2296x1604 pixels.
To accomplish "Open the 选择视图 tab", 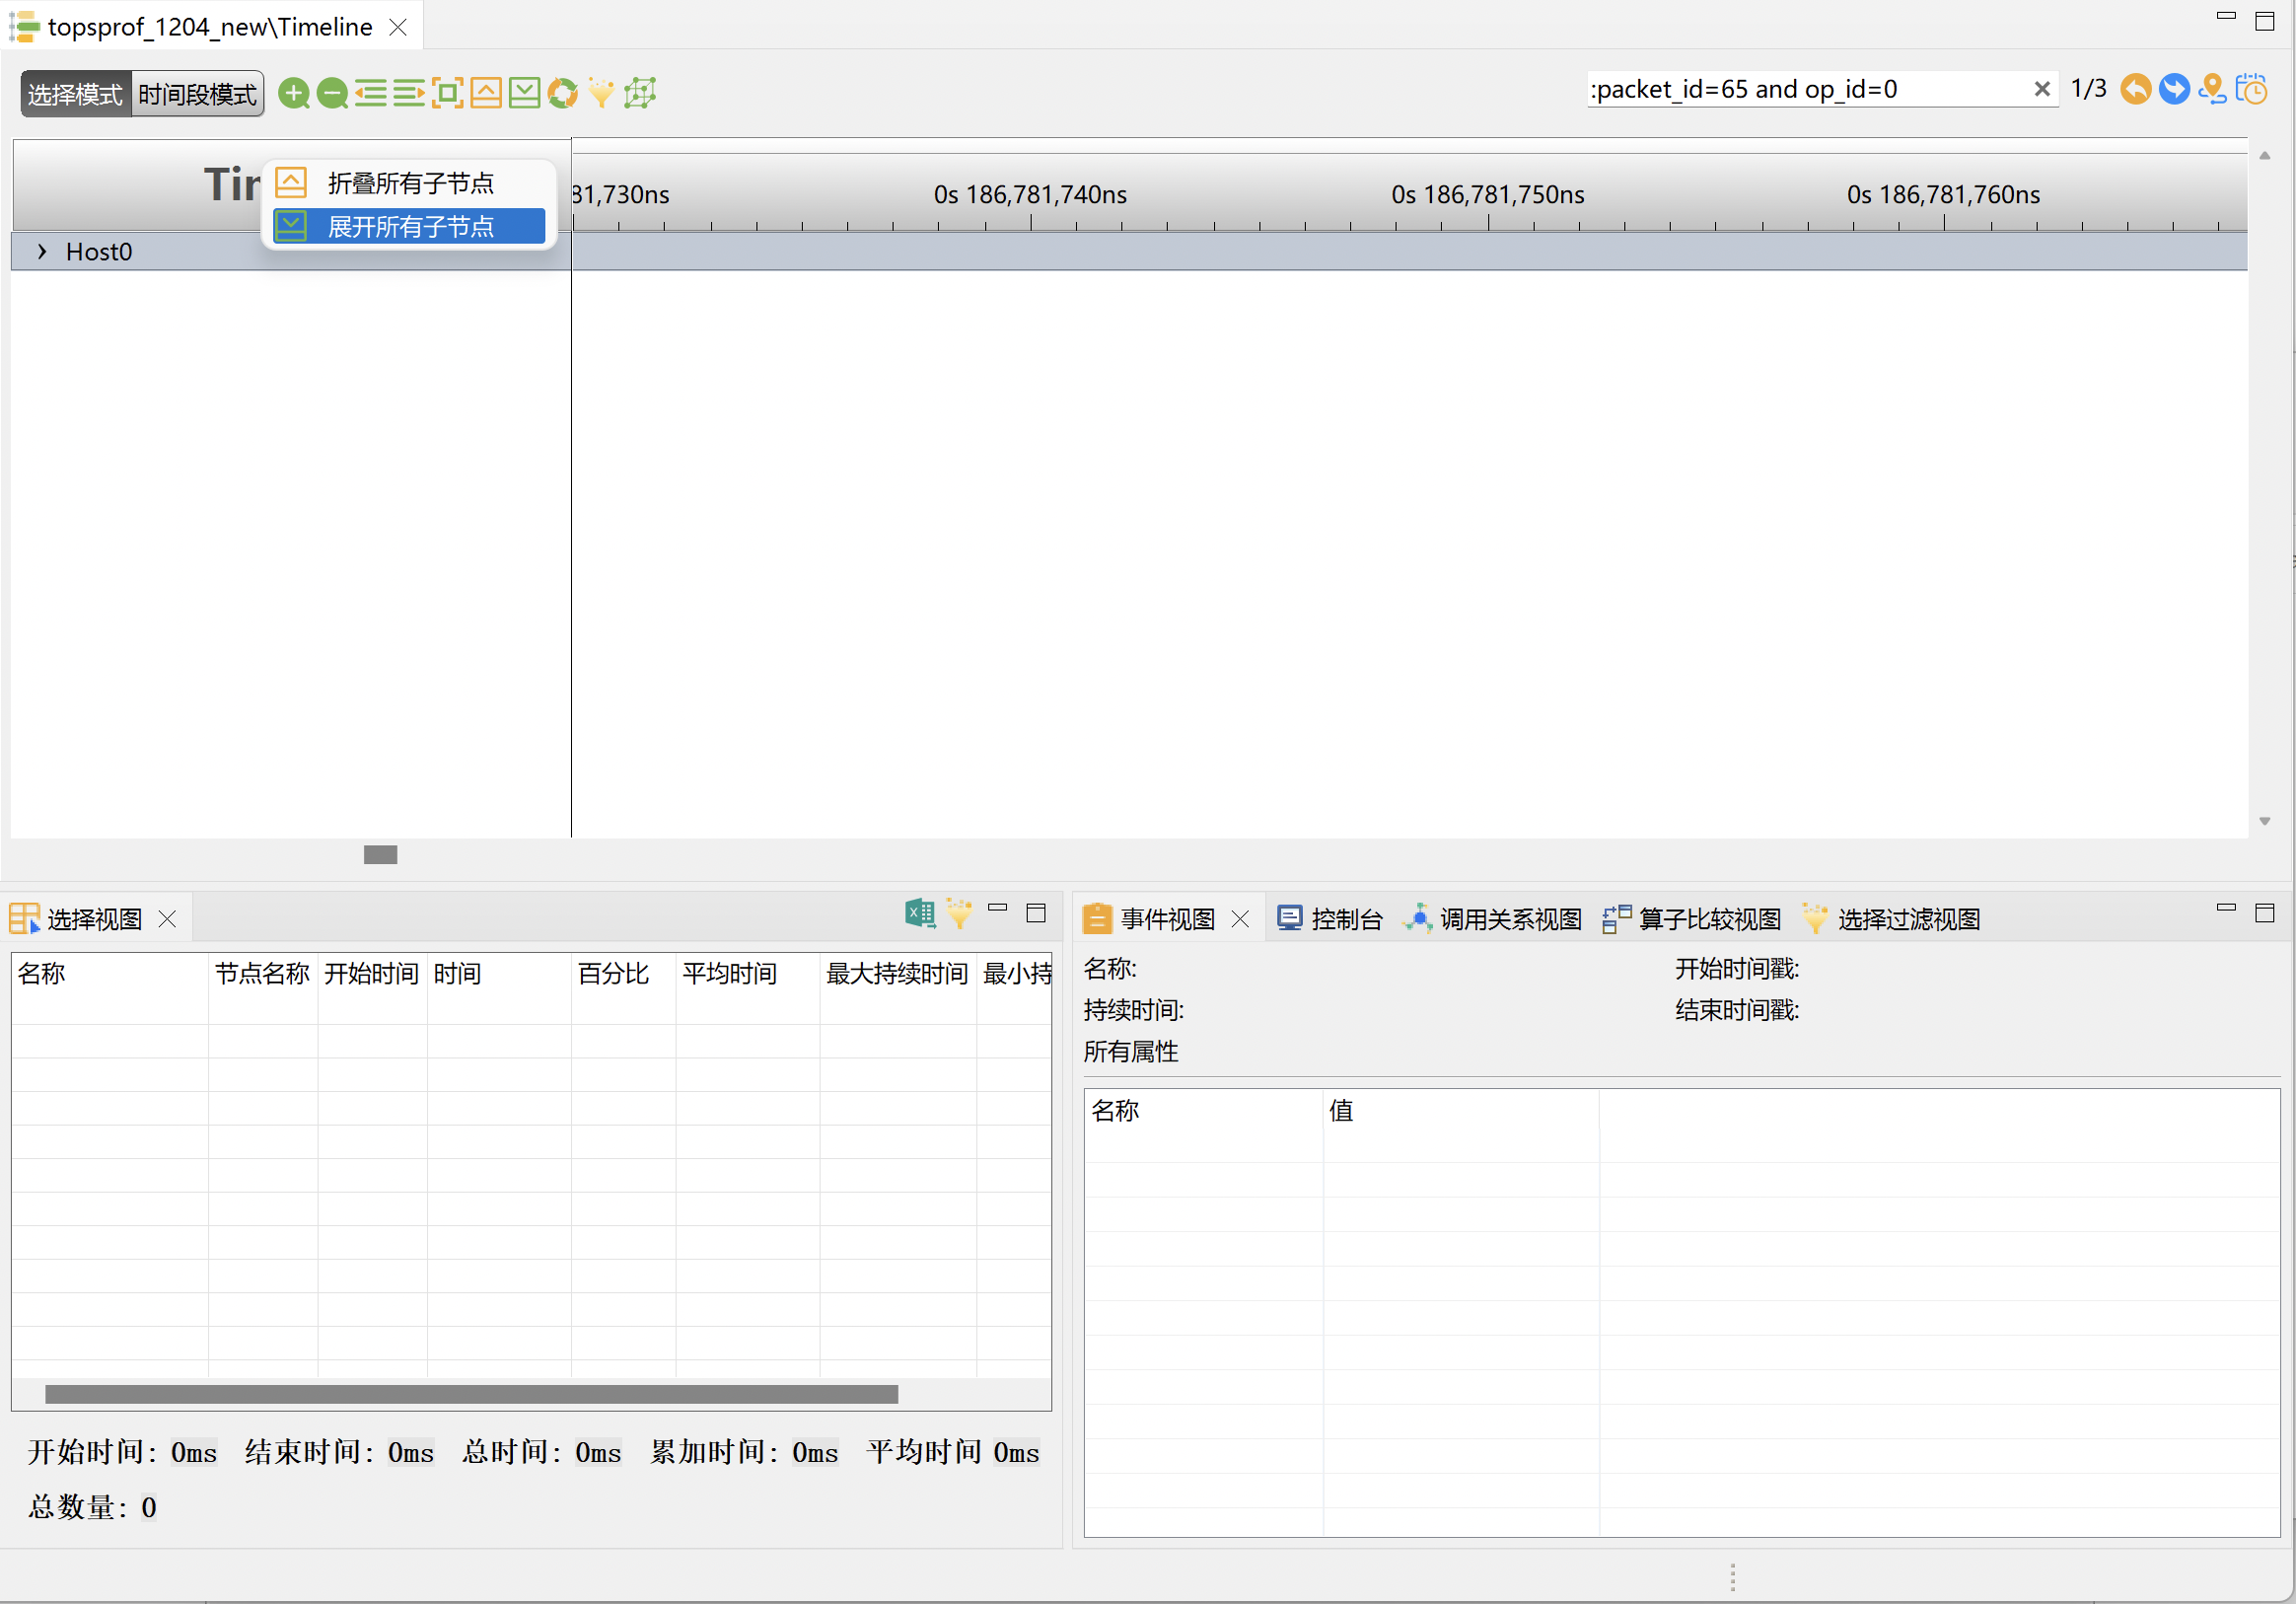I will point(94,919).
